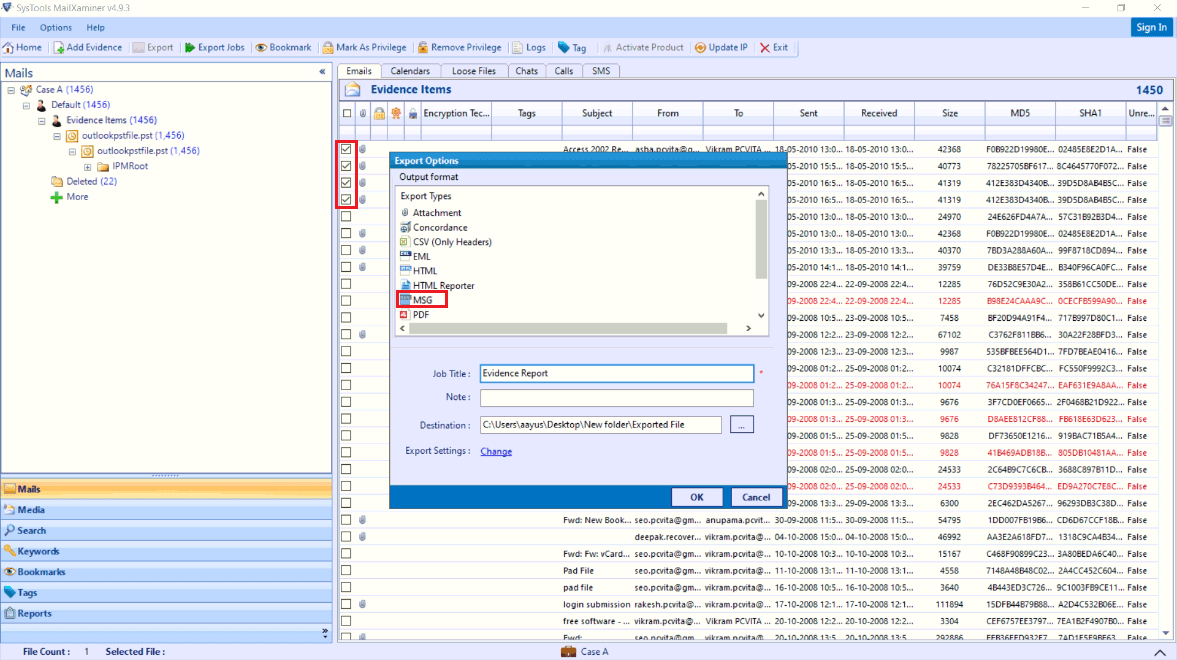Click the Change export settings link

point(496,451)
